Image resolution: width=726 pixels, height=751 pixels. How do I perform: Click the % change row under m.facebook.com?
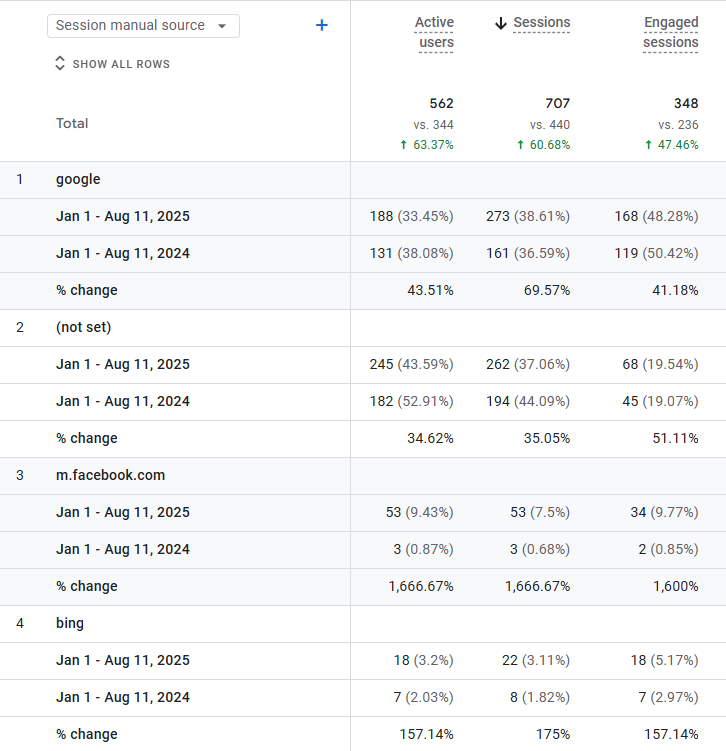point(87,587)
